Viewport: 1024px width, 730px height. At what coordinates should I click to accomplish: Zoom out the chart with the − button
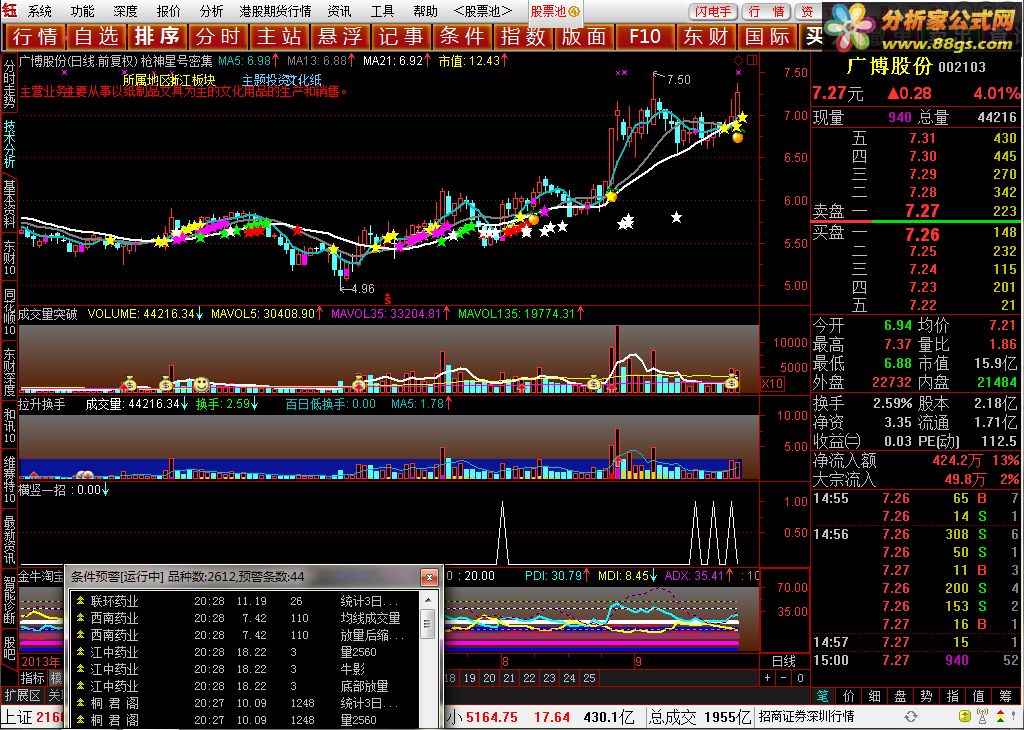(784, 678)
